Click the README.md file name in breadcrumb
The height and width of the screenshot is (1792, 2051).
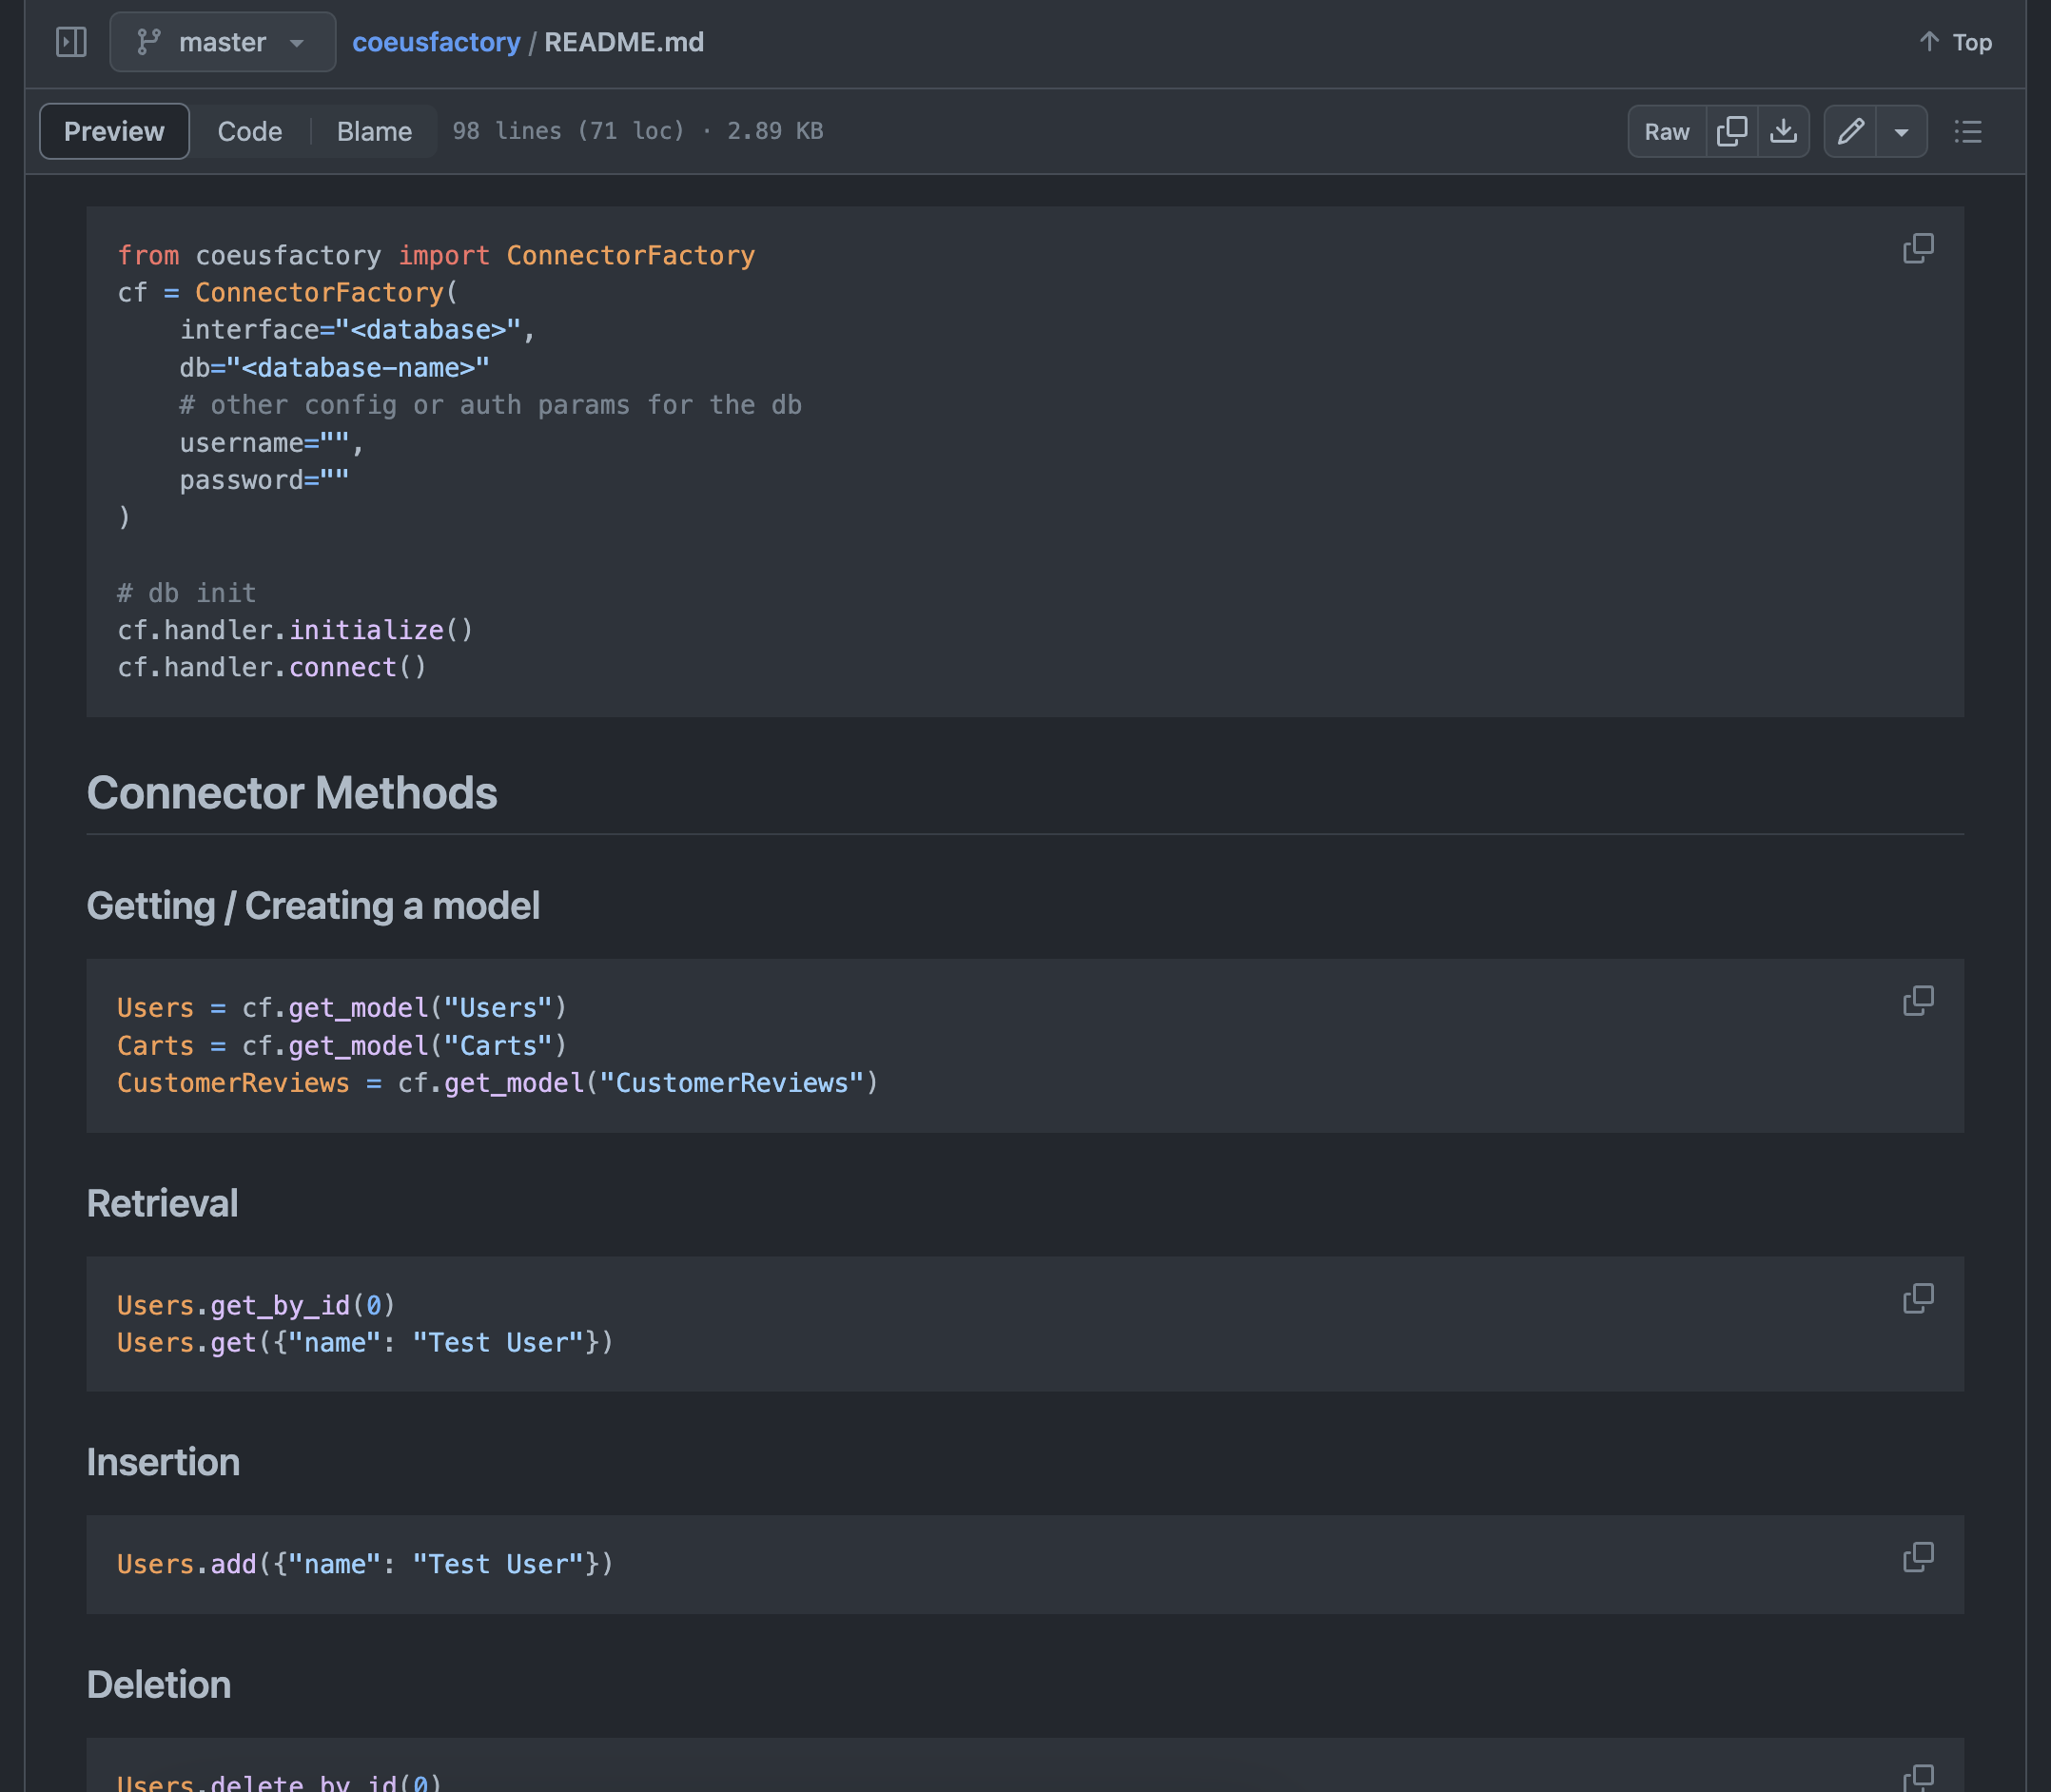coord(623,42)
